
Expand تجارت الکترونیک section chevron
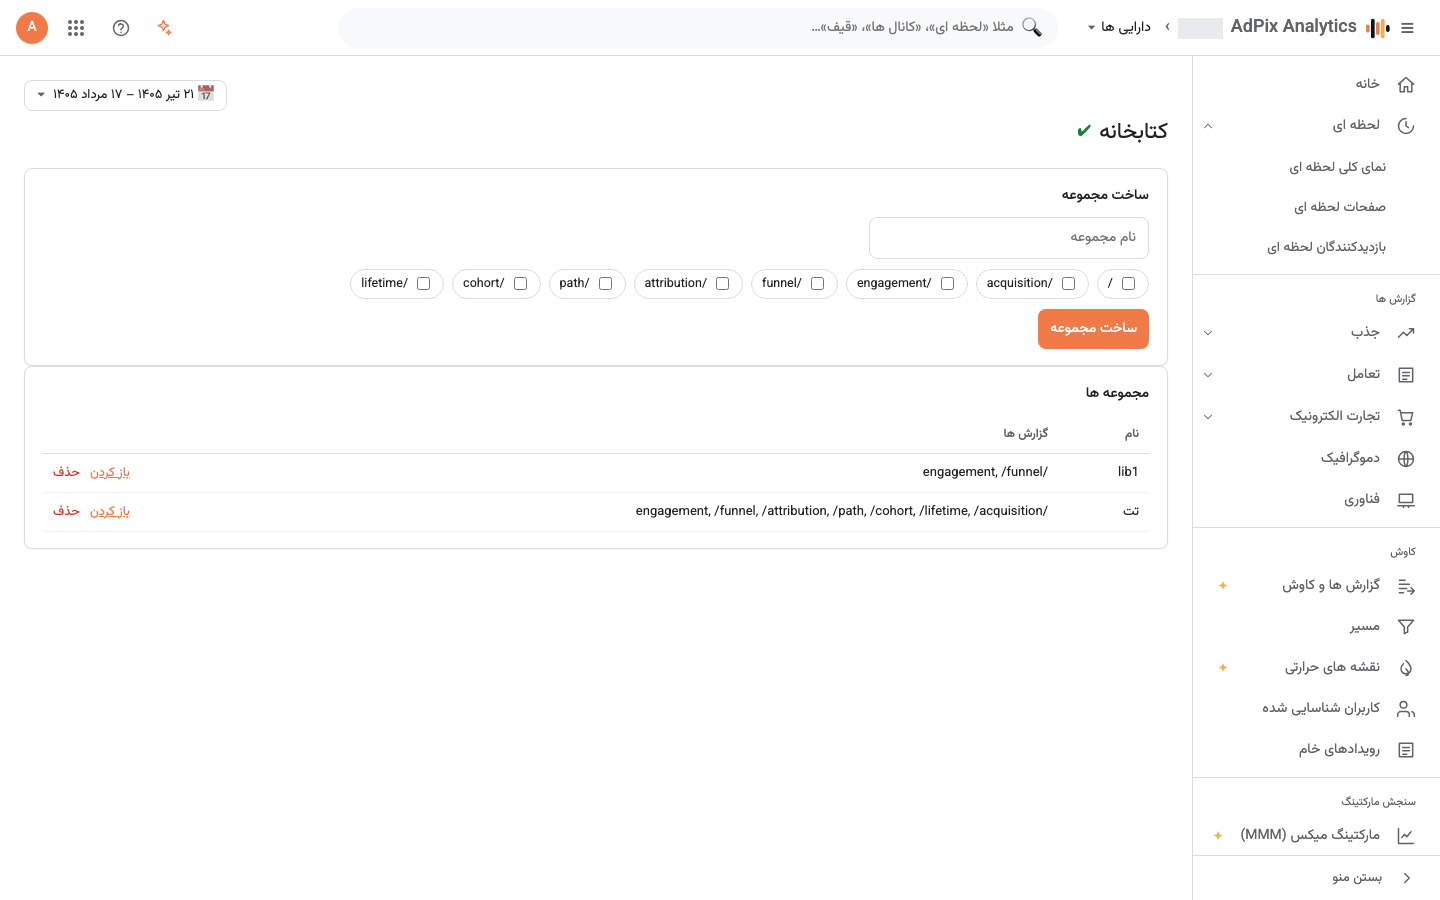point(1208,417)
